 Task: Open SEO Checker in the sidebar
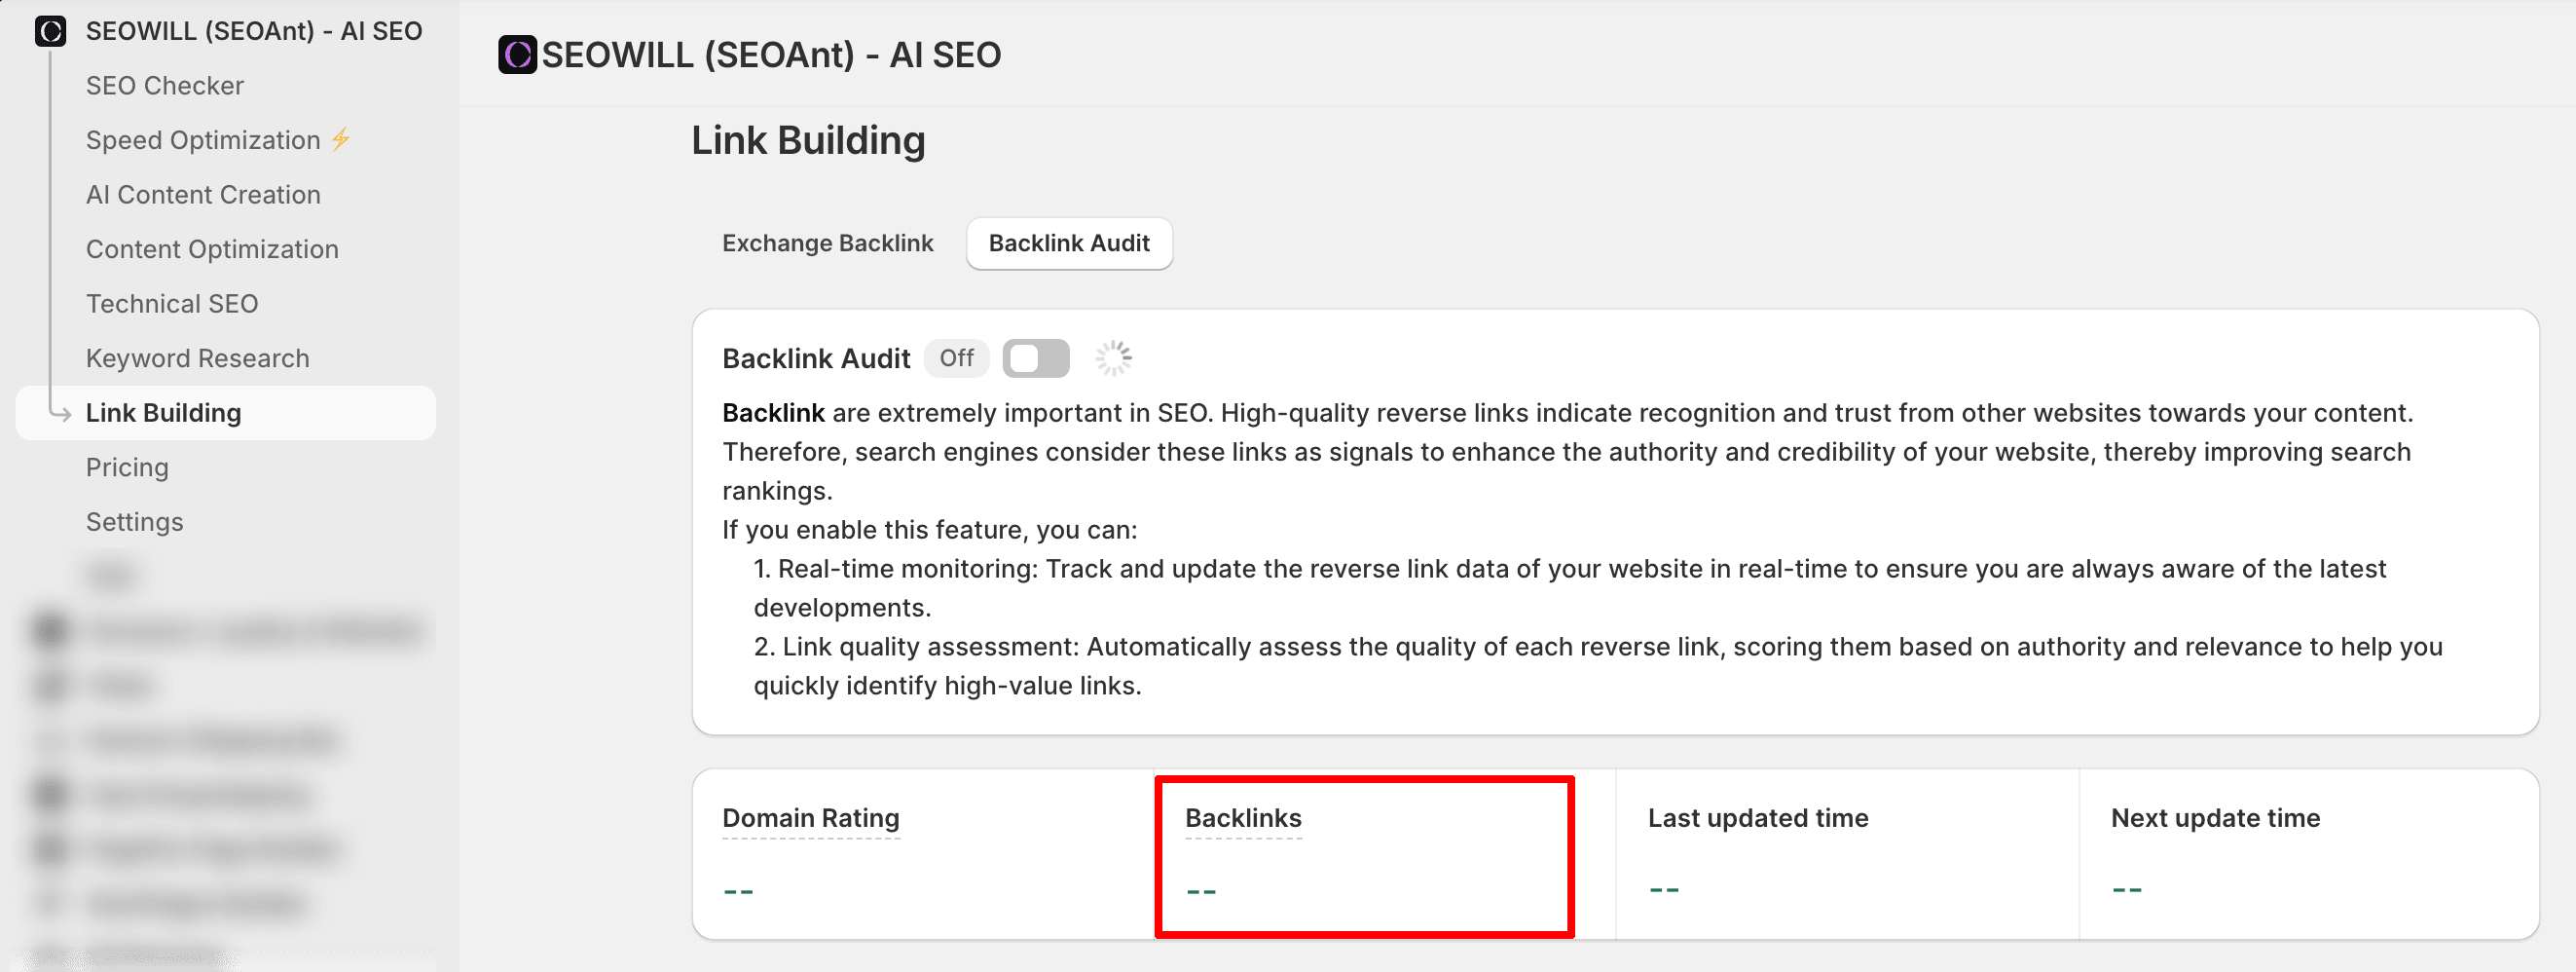[x=165, y=86]
